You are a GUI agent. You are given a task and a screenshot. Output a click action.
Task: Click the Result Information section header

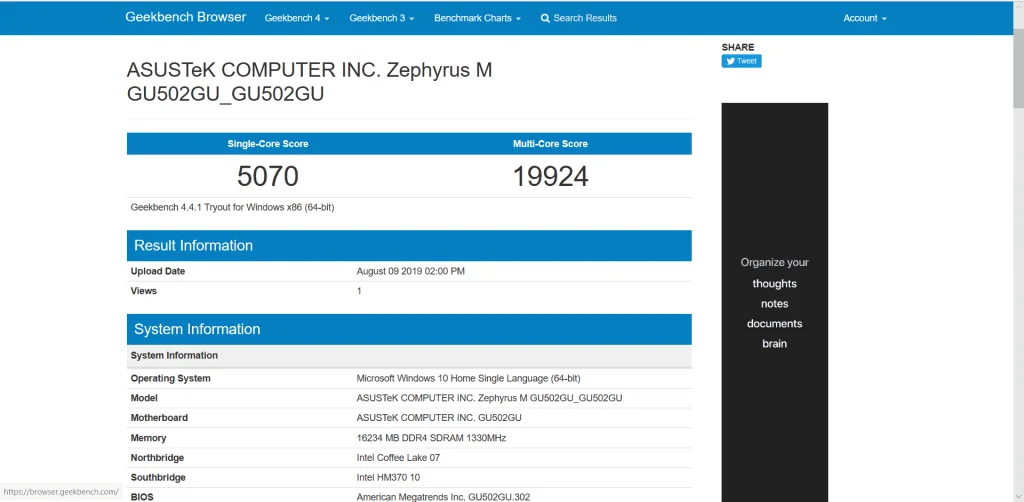coord(409,245)
